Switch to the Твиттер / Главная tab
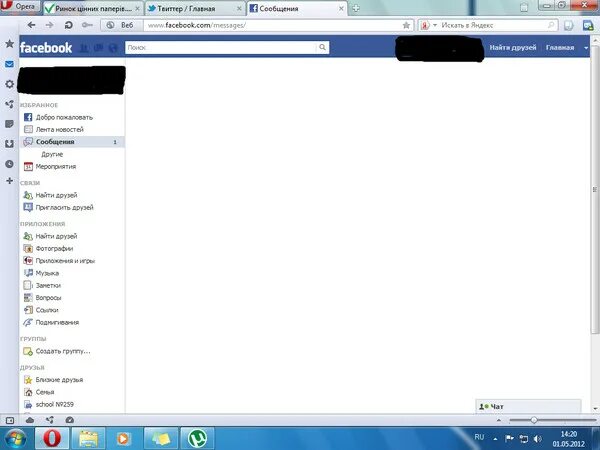The height and width of the screenshot is (450, 600). [x=195, y=8]
